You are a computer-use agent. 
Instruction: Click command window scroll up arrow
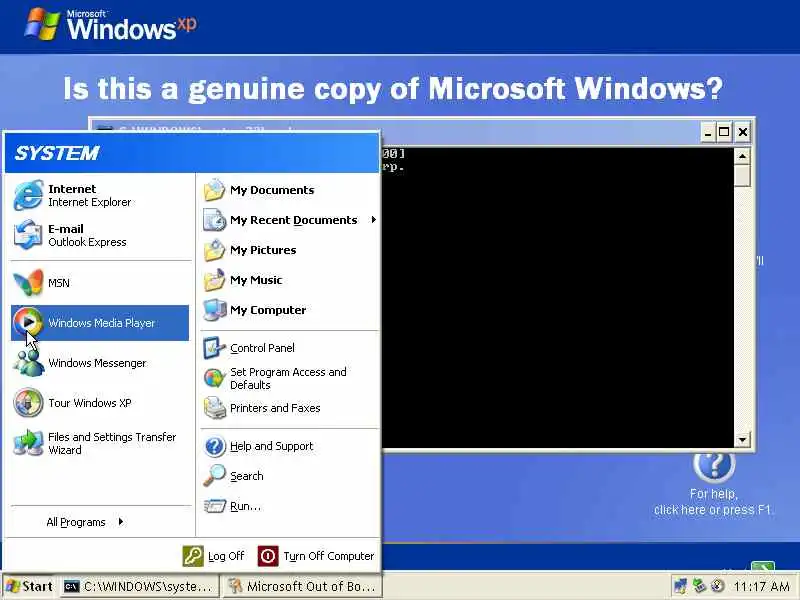point(742,156)
